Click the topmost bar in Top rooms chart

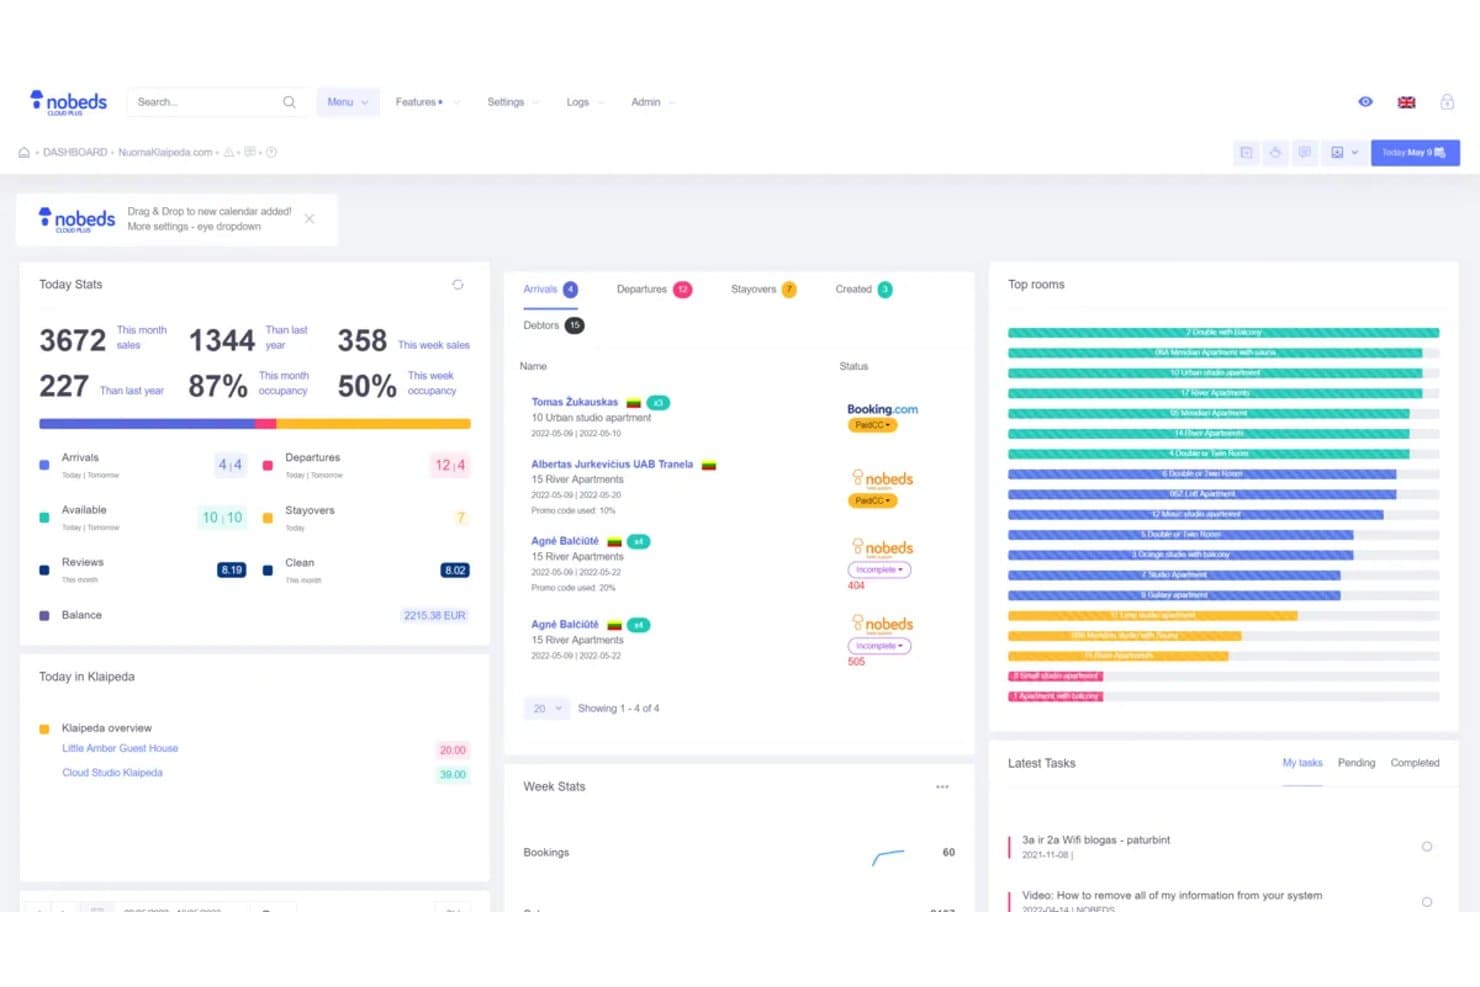point(1223,332)
